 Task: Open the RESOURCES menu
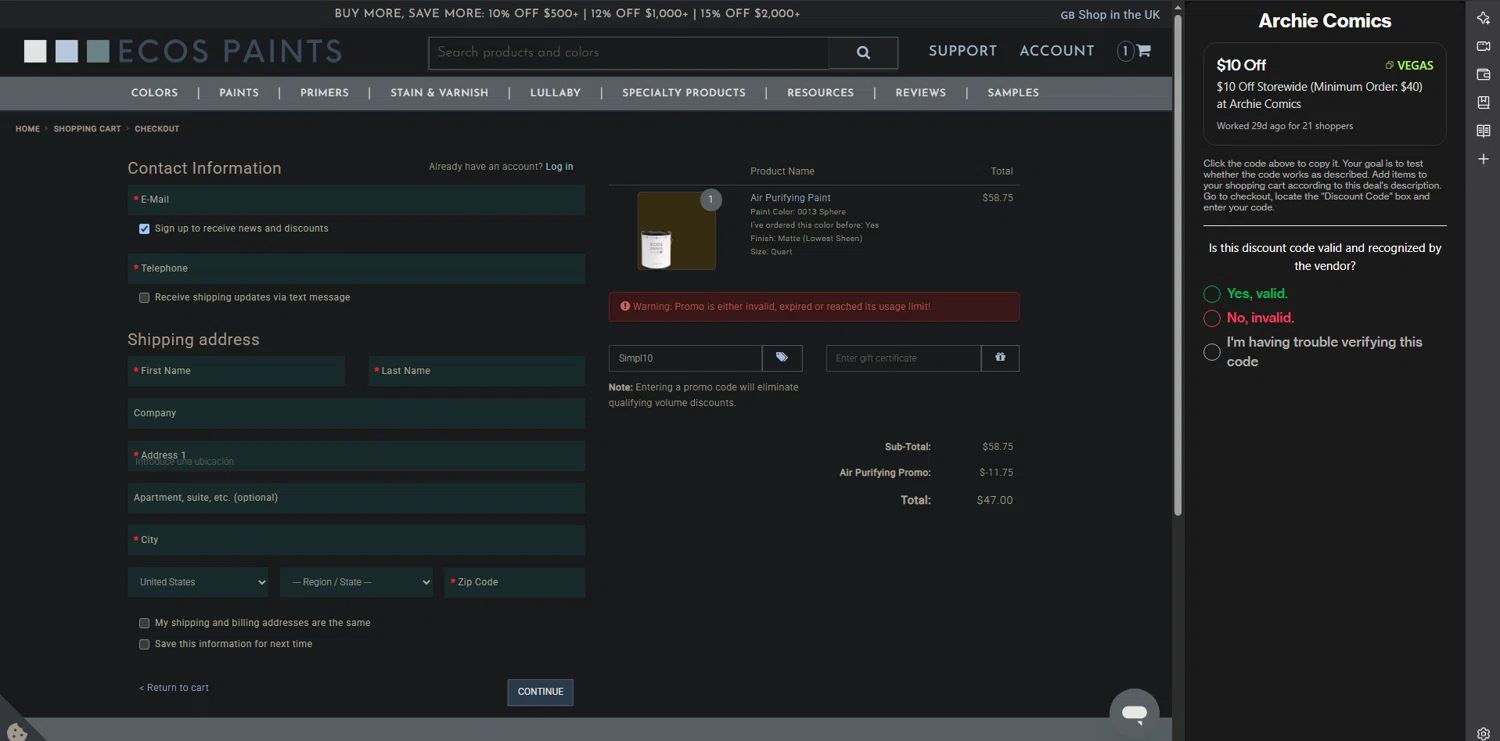[x=820, y=93]
